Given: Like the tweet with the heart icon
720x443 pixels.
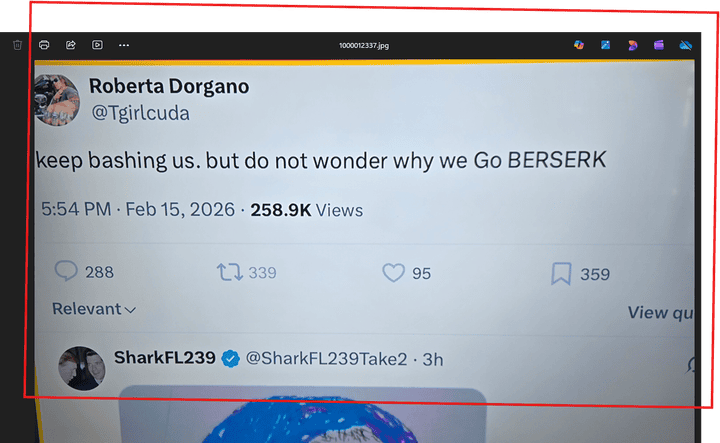Looking at the screenshot, I should [x=394, y=273].
